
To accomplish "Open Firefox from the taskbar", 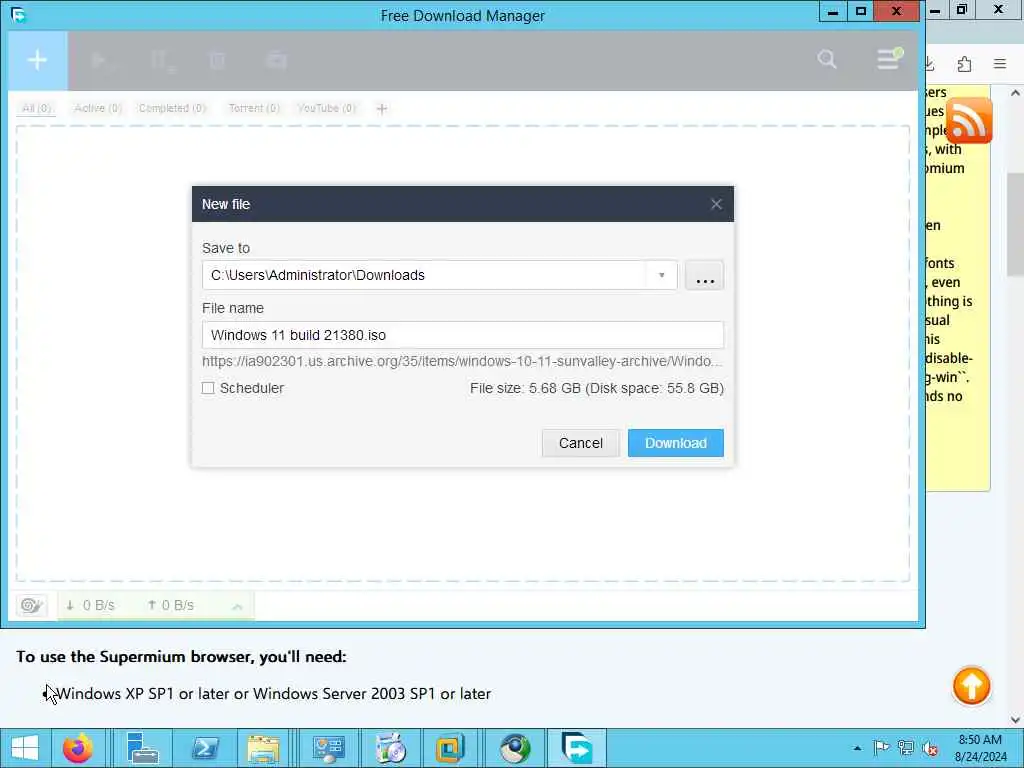I will [78, 748].
